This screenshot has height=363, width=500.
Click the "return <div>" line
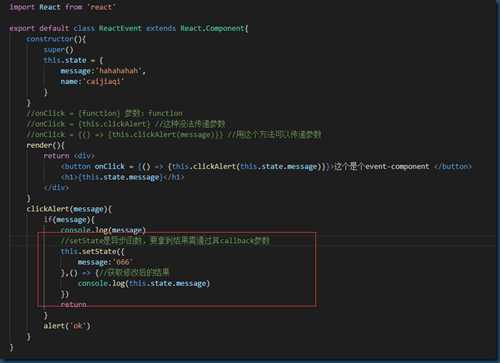[x=69, y=156]
